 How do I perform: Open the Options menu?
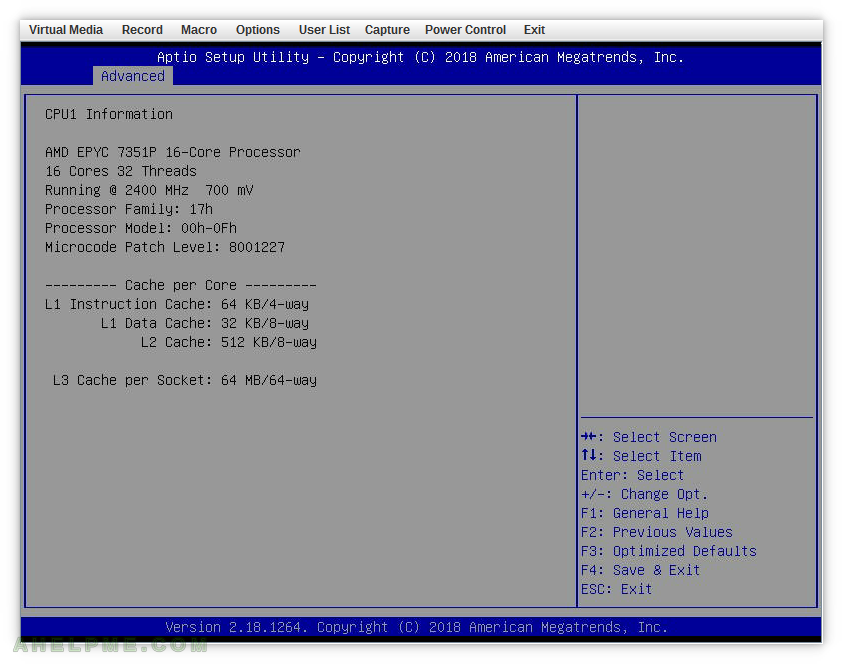[x=258, y=30]
